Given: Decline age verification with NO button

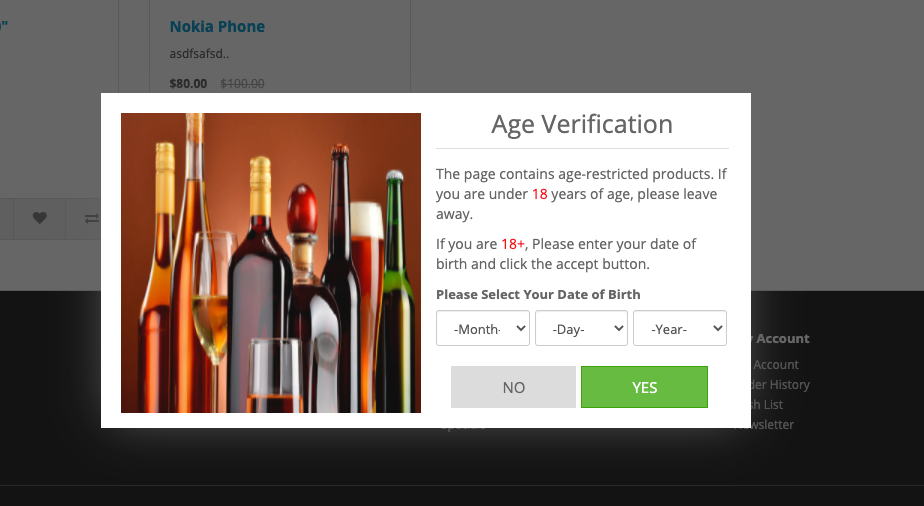Looking at the screenshot, I should (513, 387).
